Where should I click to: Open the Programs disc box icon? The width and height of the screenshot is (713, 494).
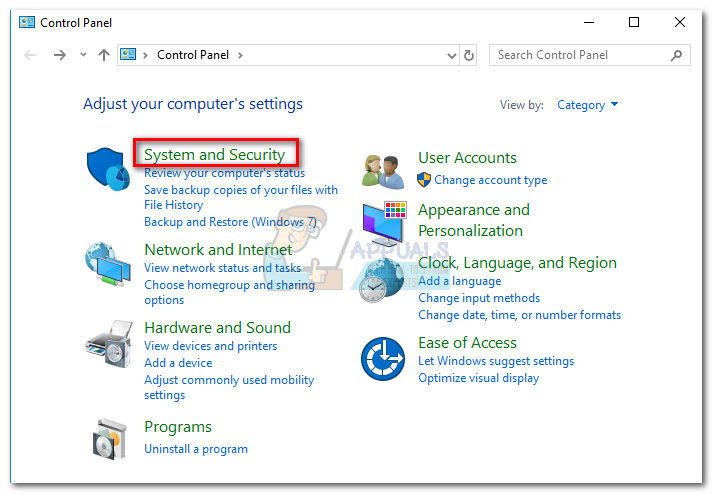[x=107, y=438]
